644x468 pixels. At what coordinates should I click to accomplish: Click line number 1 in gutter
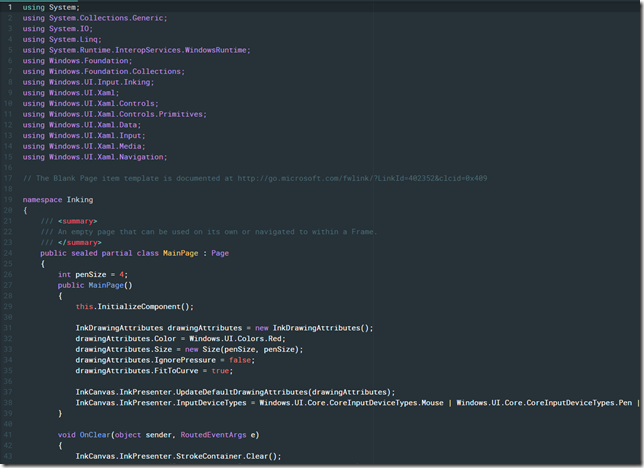point(10,7)
